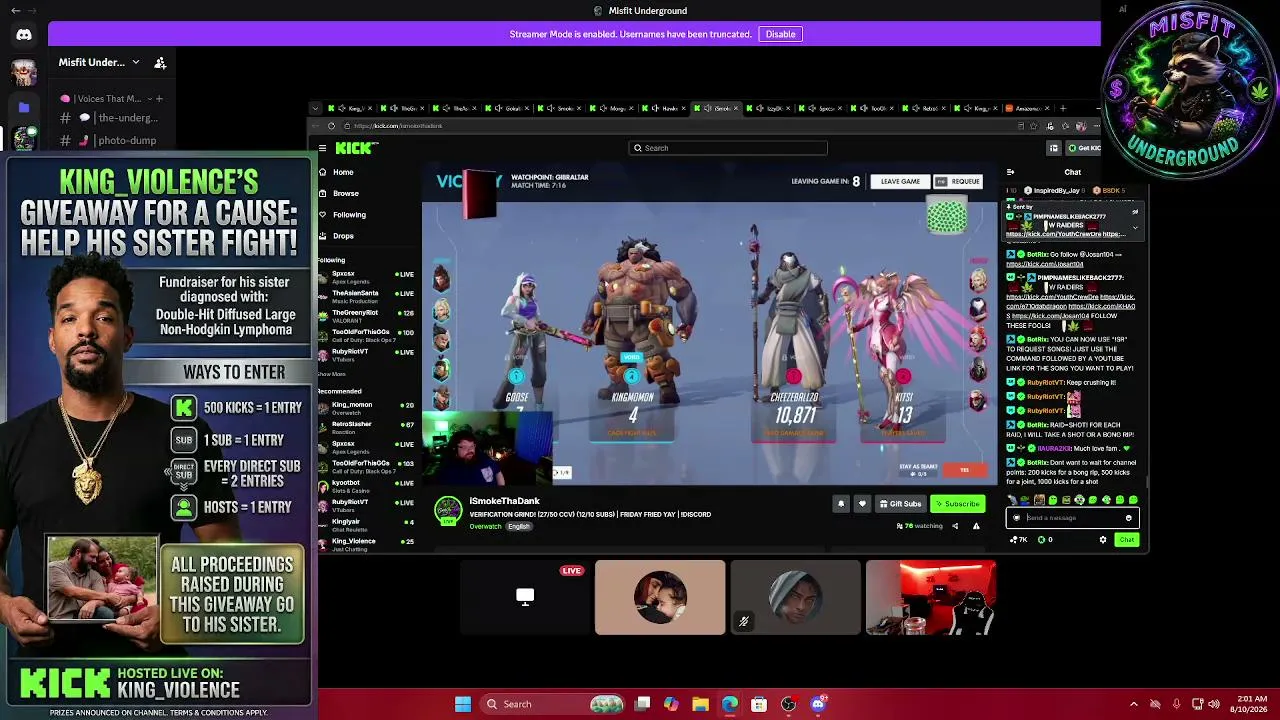Open TheGreenyRiot channel in Following list
Image resolution: width=1280 pixels, height=720 pixels.
[366, 315]
